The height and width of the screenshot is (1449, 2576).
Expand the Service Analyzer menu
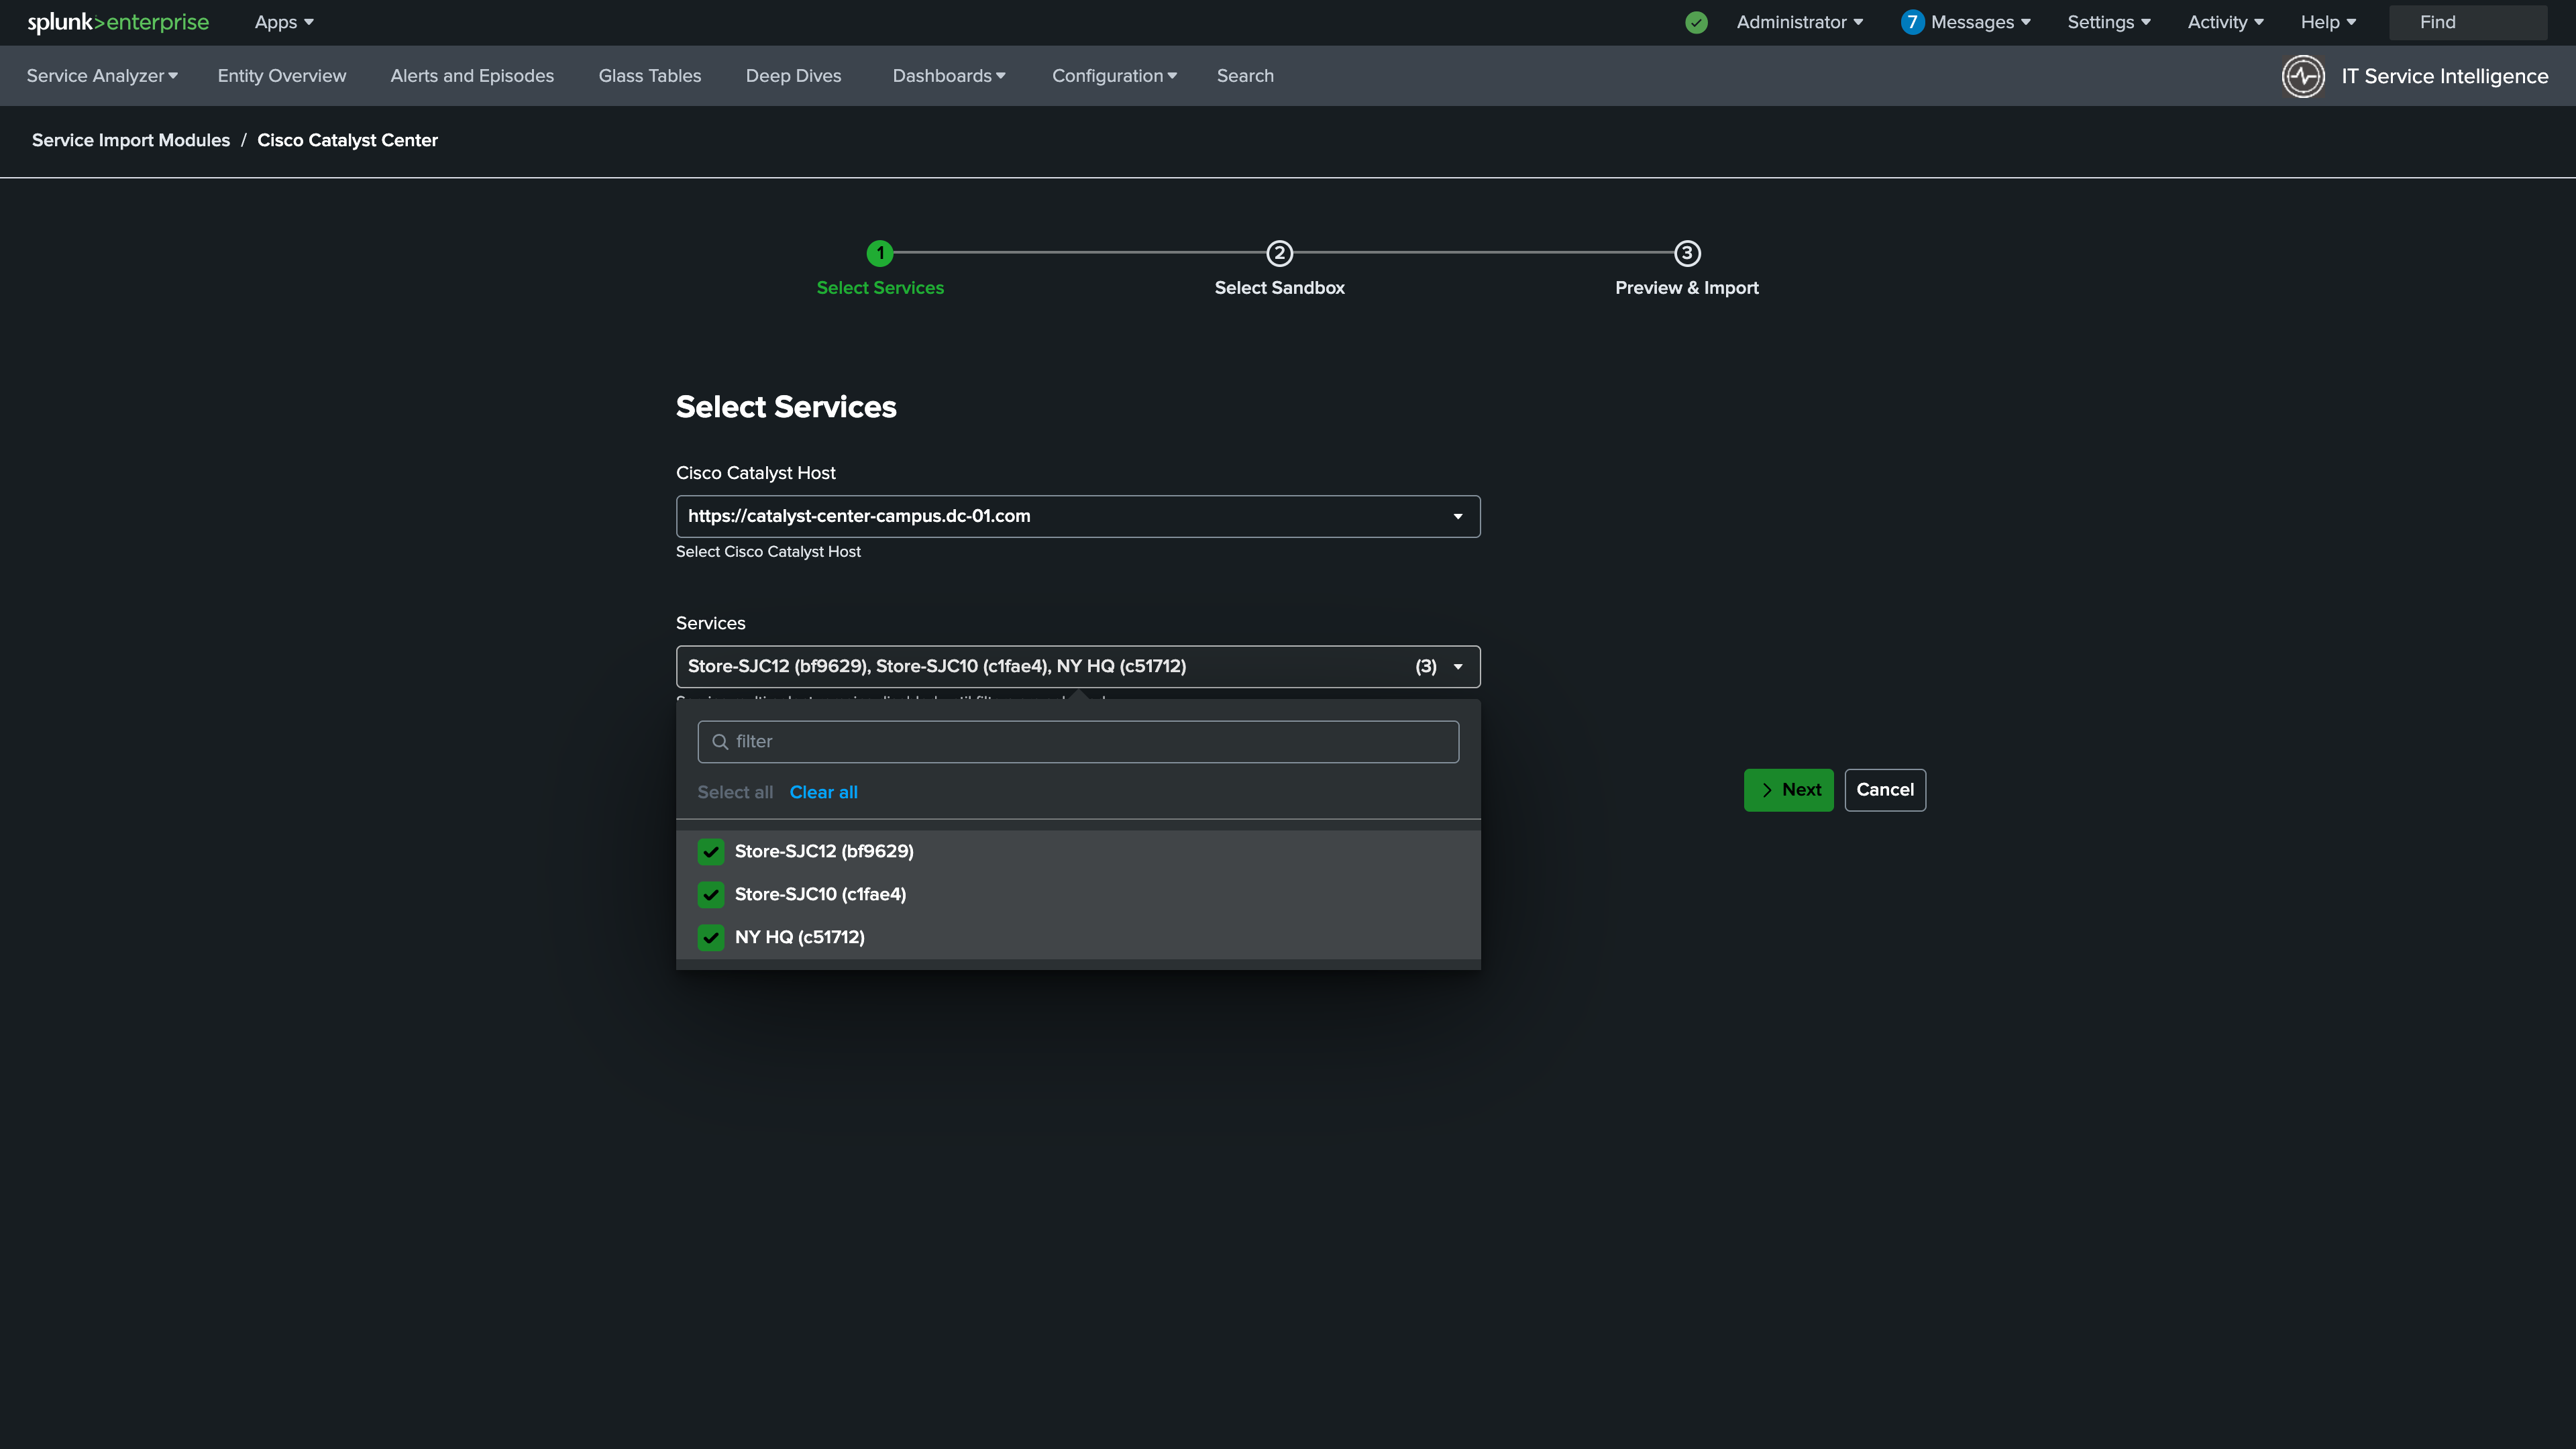coord(102,76)
